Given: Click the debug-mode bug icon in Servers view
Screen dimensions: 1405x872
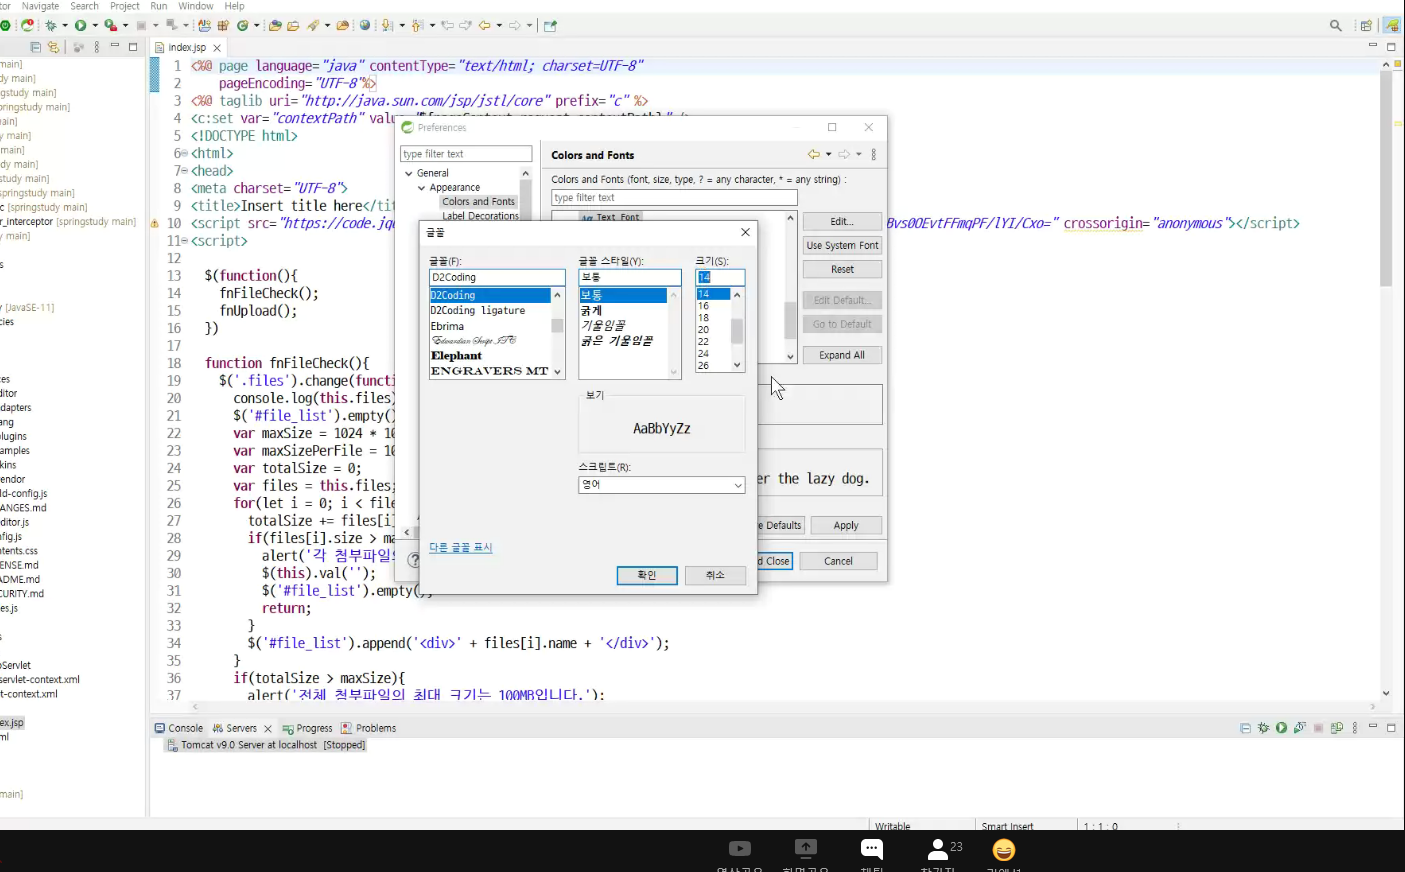Looking at the screenshot, I should click(1263, 728).
